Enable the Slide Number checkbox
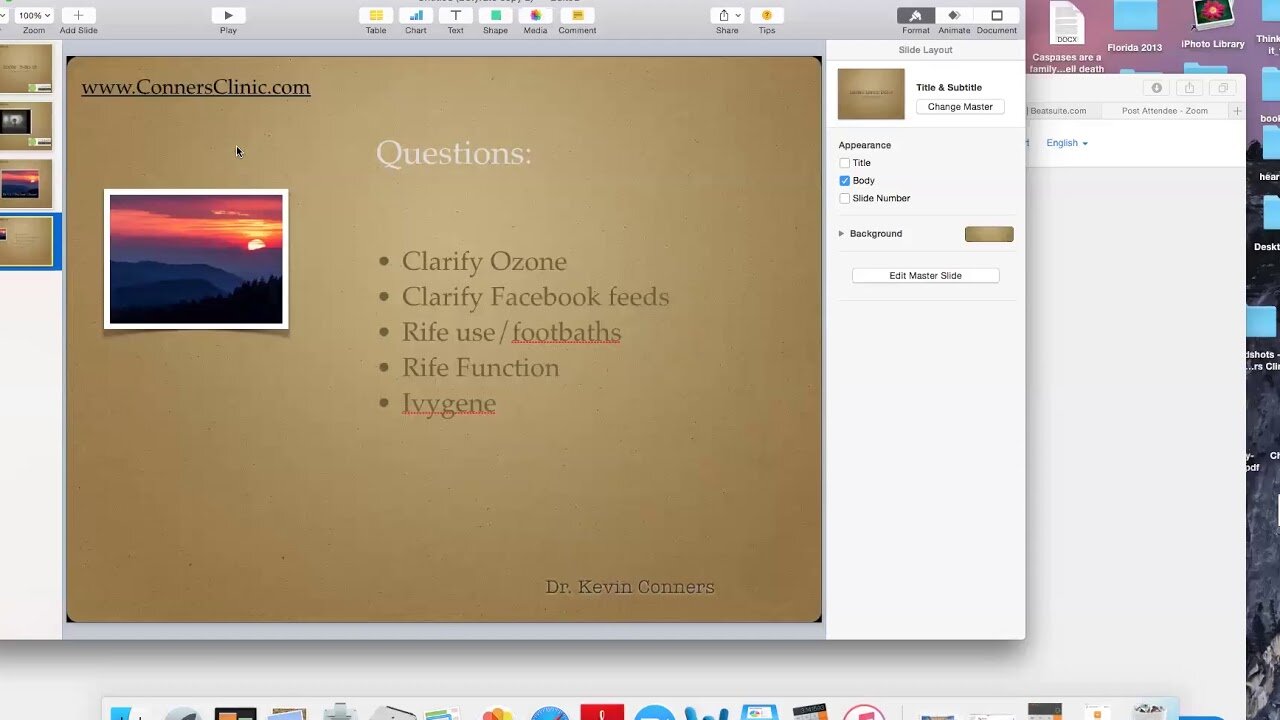This screenshot has width=1280, height=720. [x=845, y=198]
